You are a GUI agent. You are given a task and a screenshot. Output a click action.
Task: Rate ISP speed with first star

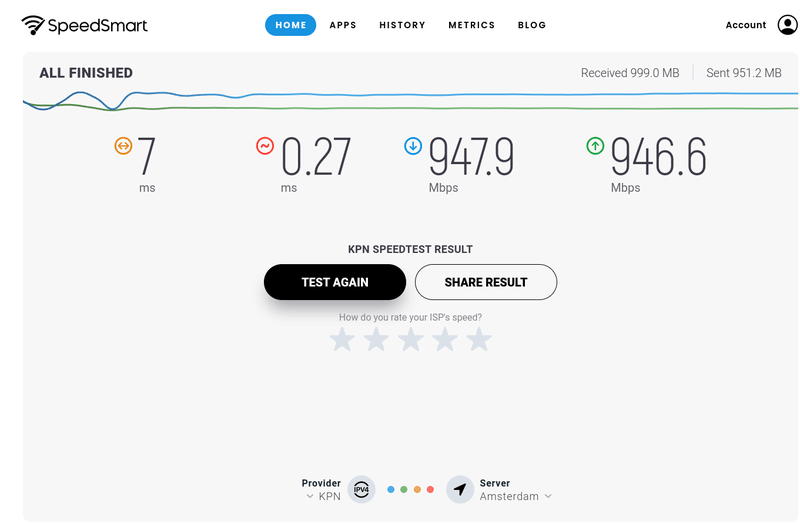click(x=342, y=339)
